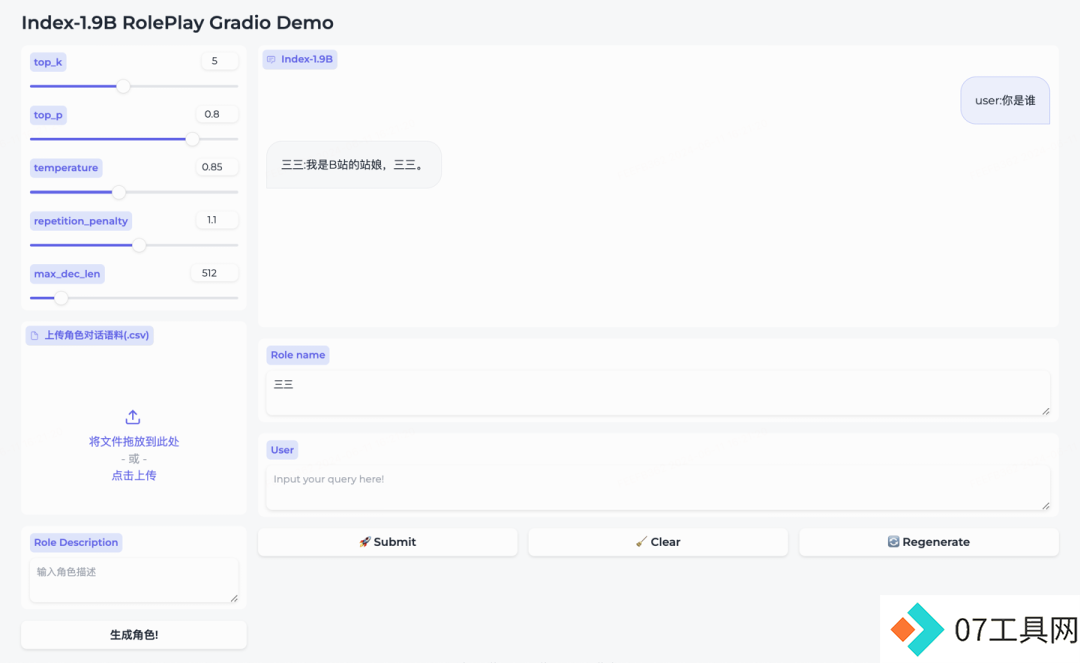Click the 生成角色! button

pyautogui.click(x=134, y=635)
